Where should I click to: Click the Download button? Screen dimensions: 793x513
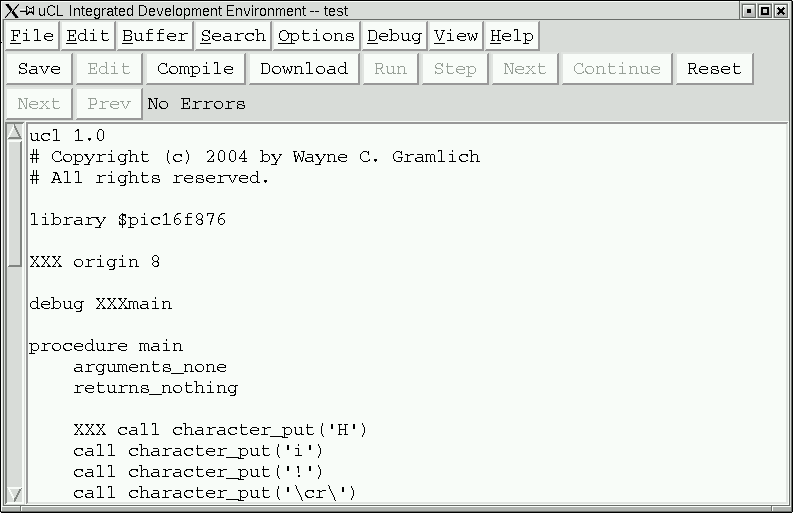[x=304, y=69]
